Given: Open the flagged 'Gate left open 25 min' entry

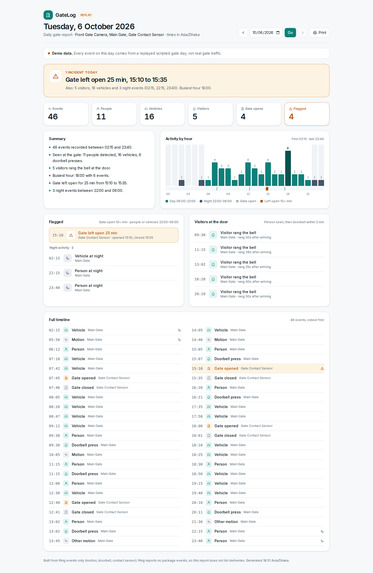Looking at the screenshot, I should [x=114, y=235].
